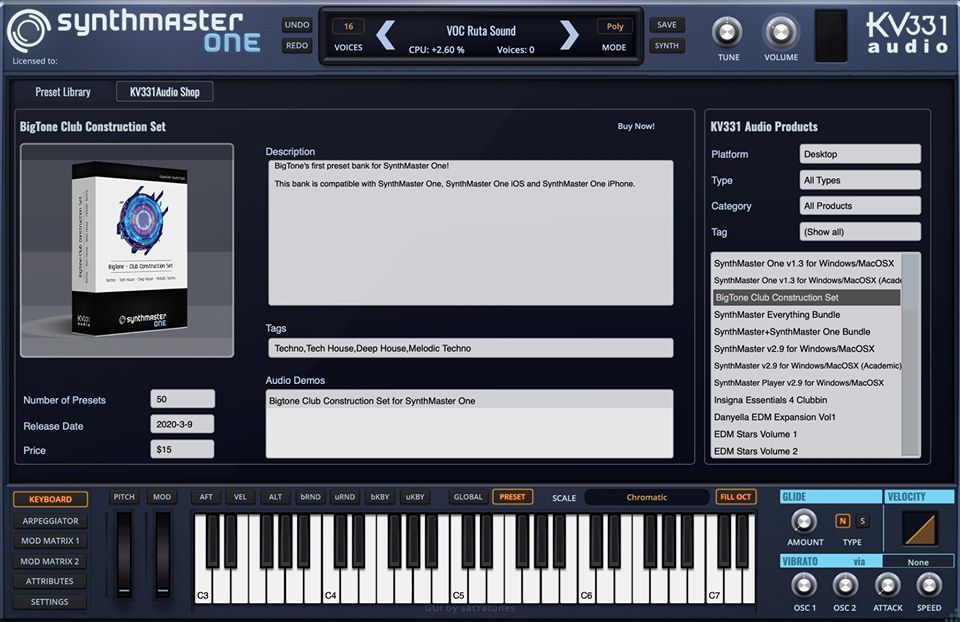Click the master Volume knob
This screenshot has width=960, height=622.
781,32
